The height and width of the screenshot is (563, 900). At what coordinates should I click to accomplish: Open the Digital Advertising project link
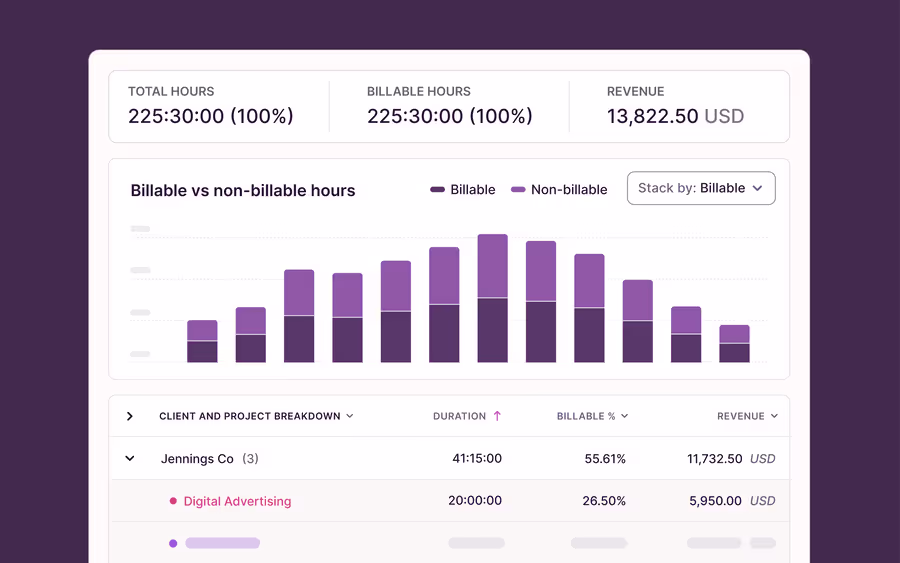(237, 501)
